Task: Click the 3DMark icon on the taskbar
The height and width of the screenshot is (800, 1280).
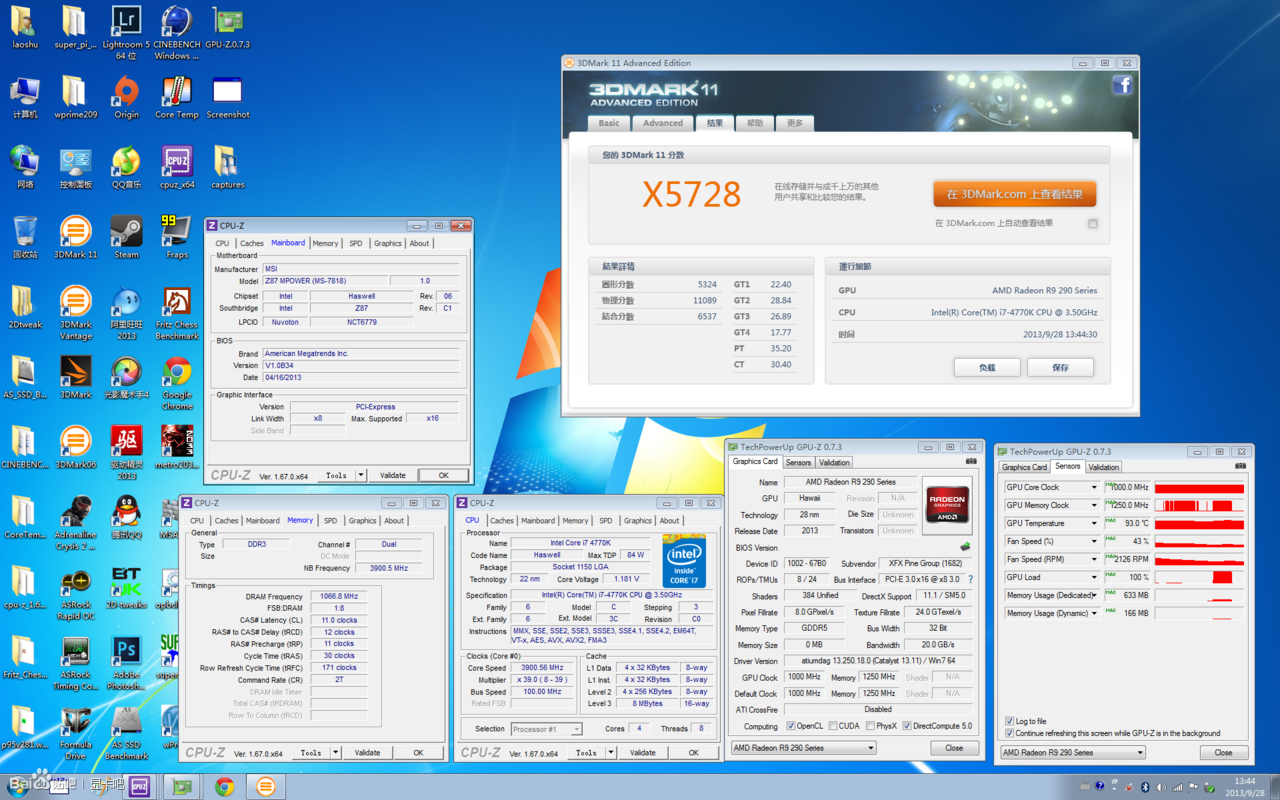Action: [265, 787]
